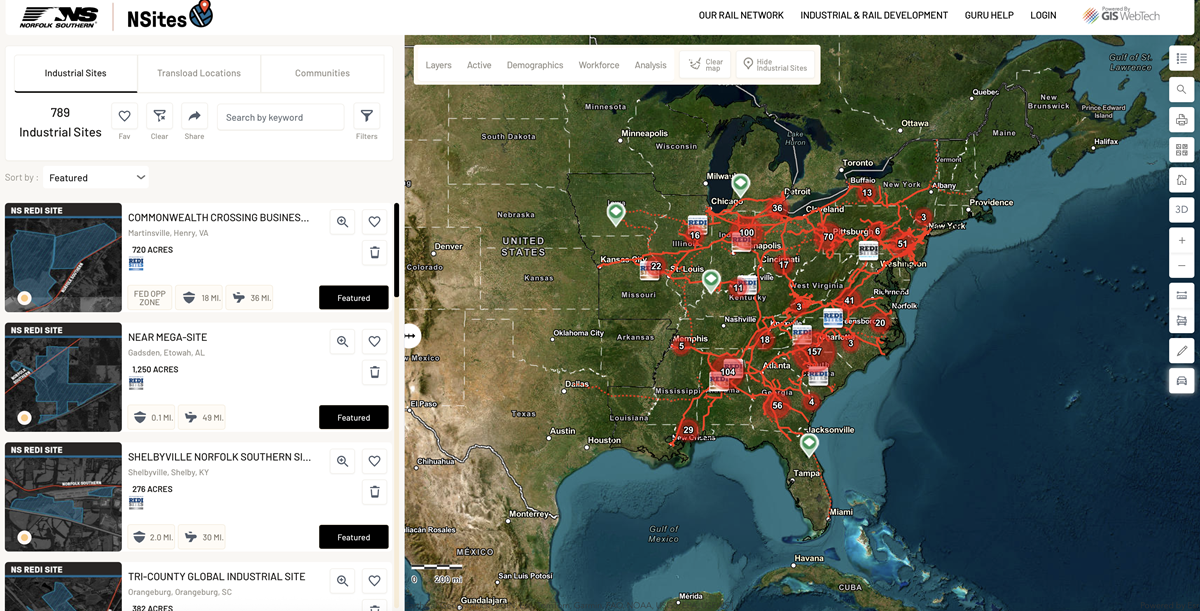Click the Search by keyword field
The width and height of the screenshot is (1200, 611).
[x=280, y=117]
